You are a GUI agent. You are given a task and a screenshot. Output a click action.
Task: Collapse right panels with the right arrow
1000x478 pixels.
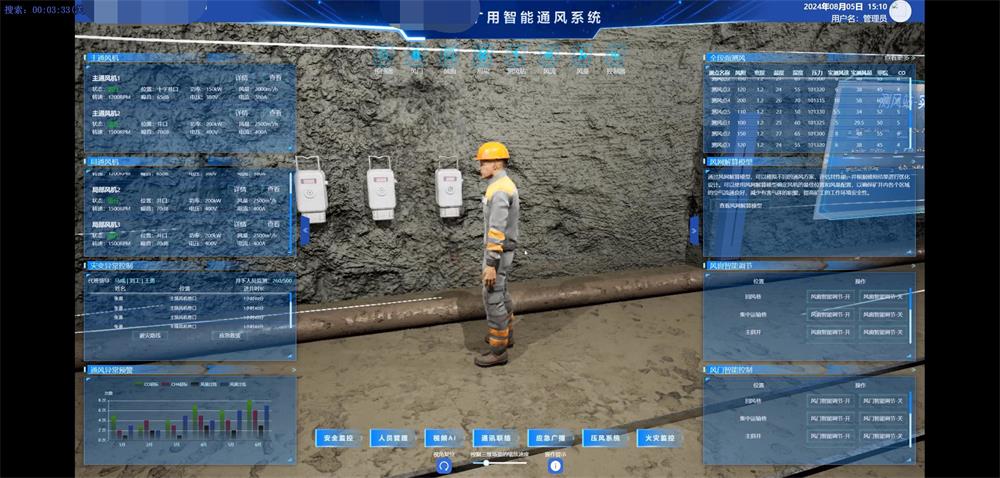point(694,230)
